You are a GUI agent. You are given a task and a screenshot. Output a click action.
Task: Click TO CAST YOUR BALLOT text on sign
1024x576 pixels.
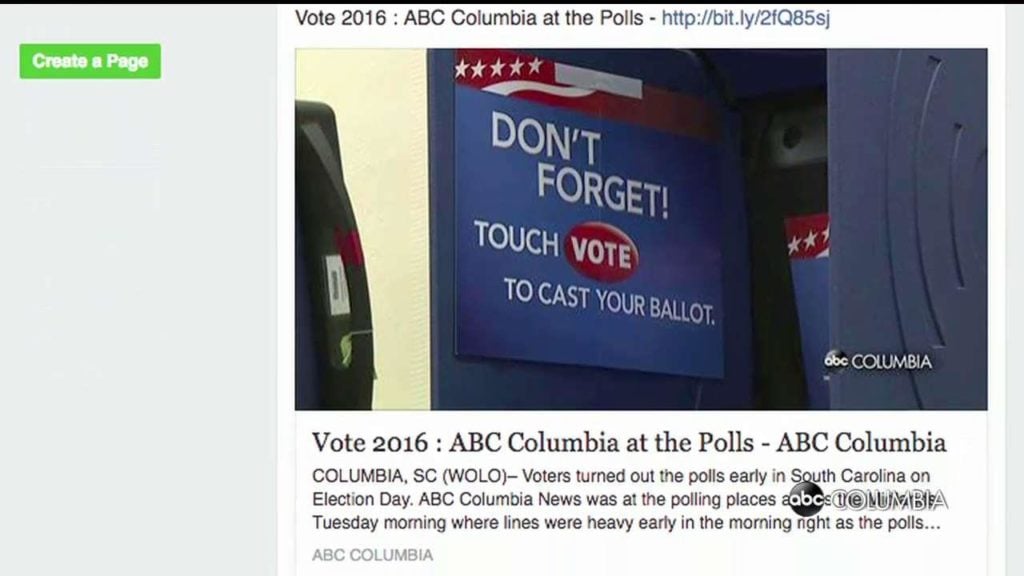609,302
